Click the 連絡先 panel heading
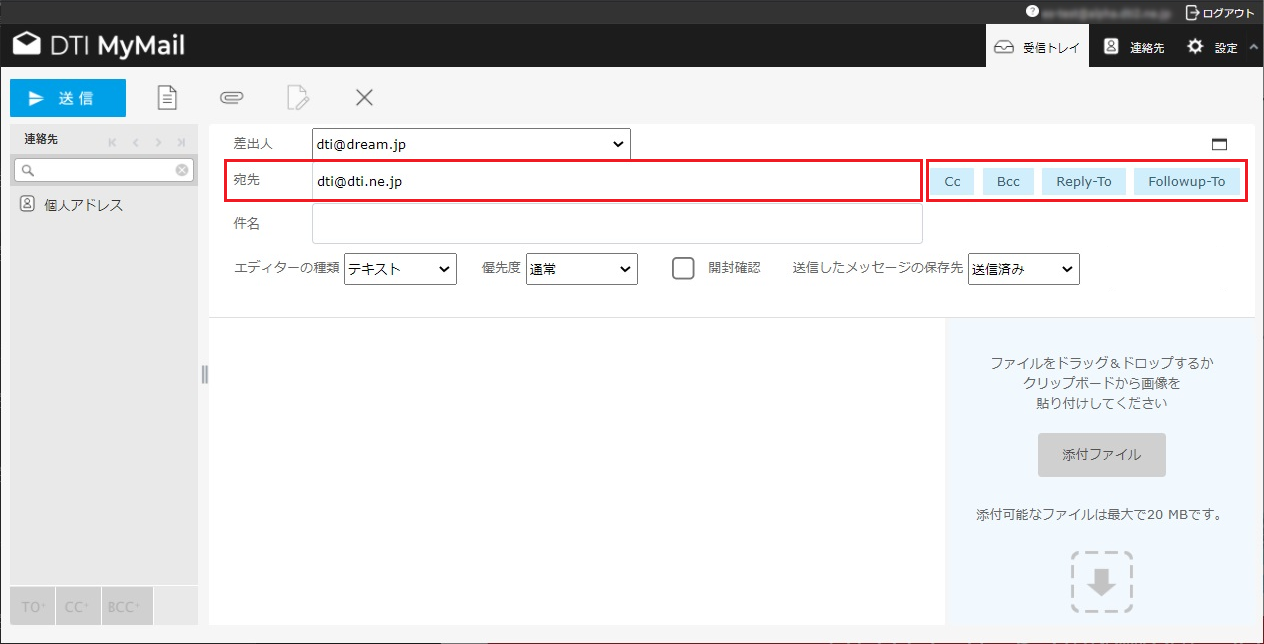 coord(41,140)
